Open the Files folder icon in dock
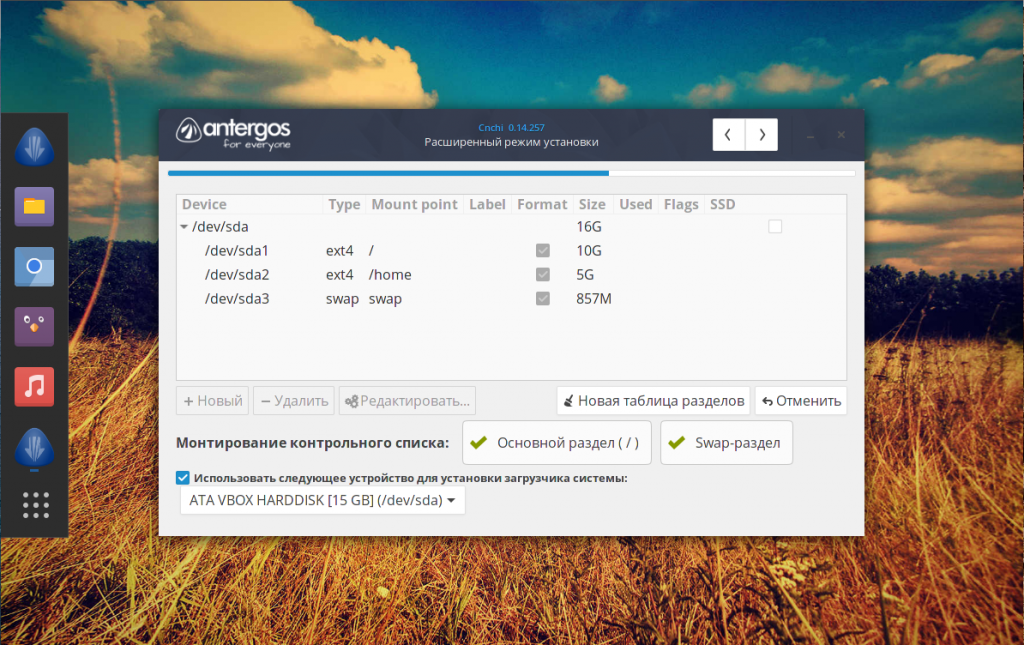The image size is (1024, 645). click(34, 207)
